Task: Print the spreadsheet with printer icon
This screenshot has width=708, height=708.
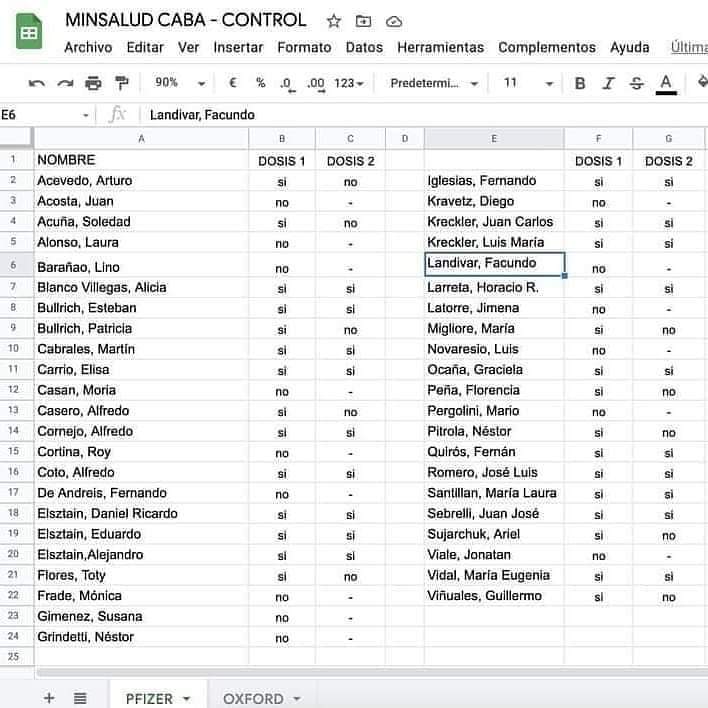Action: [x=93, y=83]
